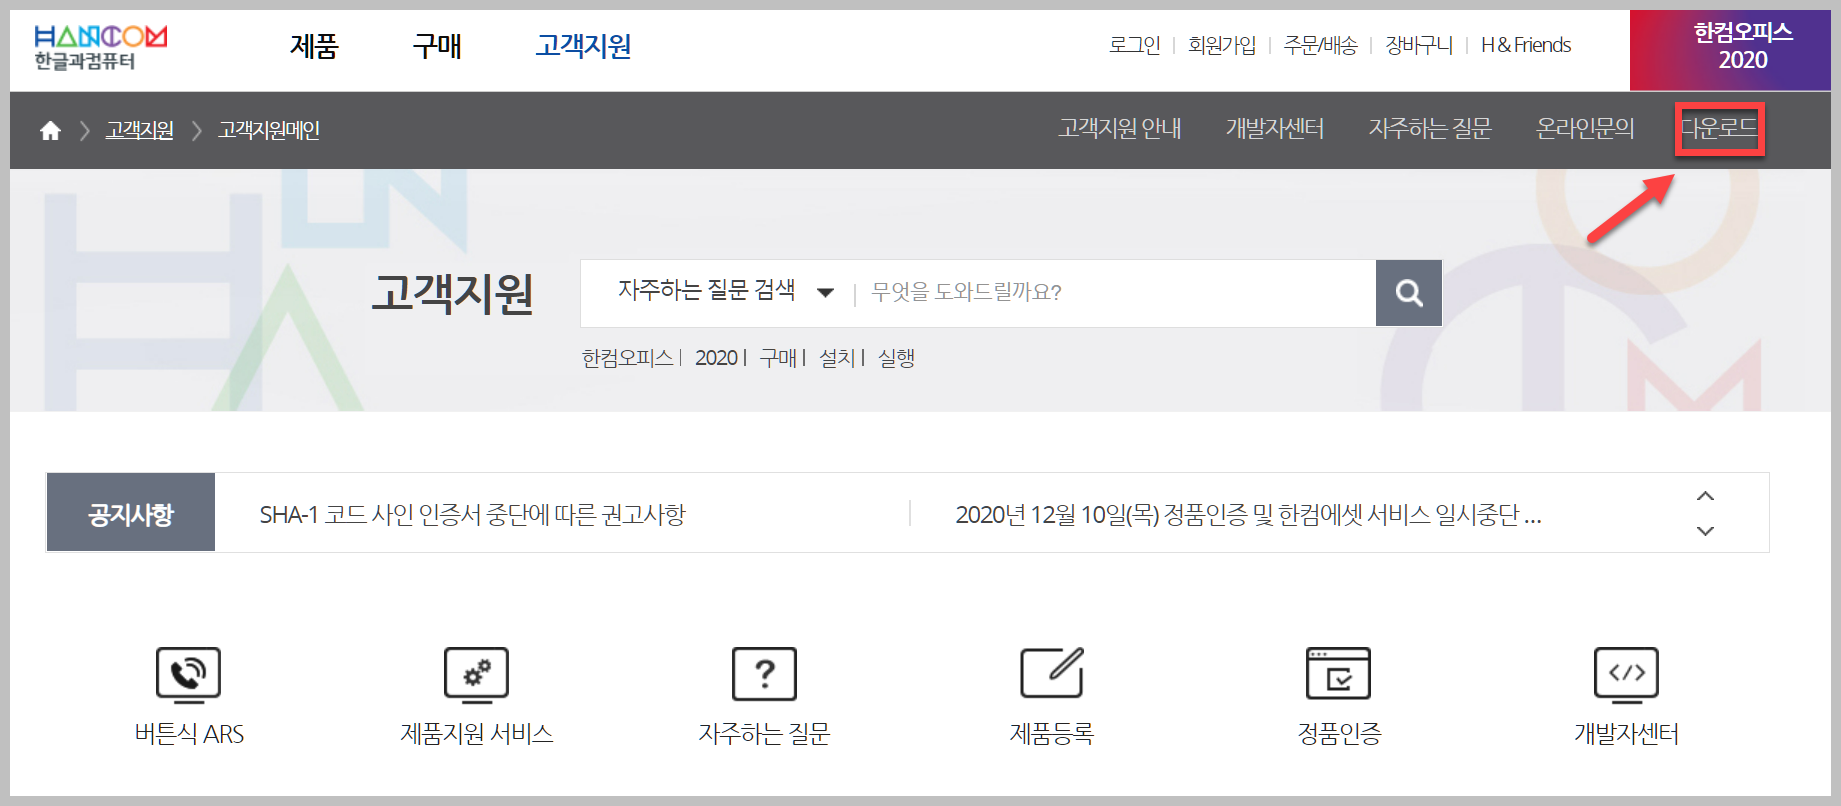1841x806 pixels.
Task: Select the 개발자센터 submenu item
Action: (x=1275, y=128)
